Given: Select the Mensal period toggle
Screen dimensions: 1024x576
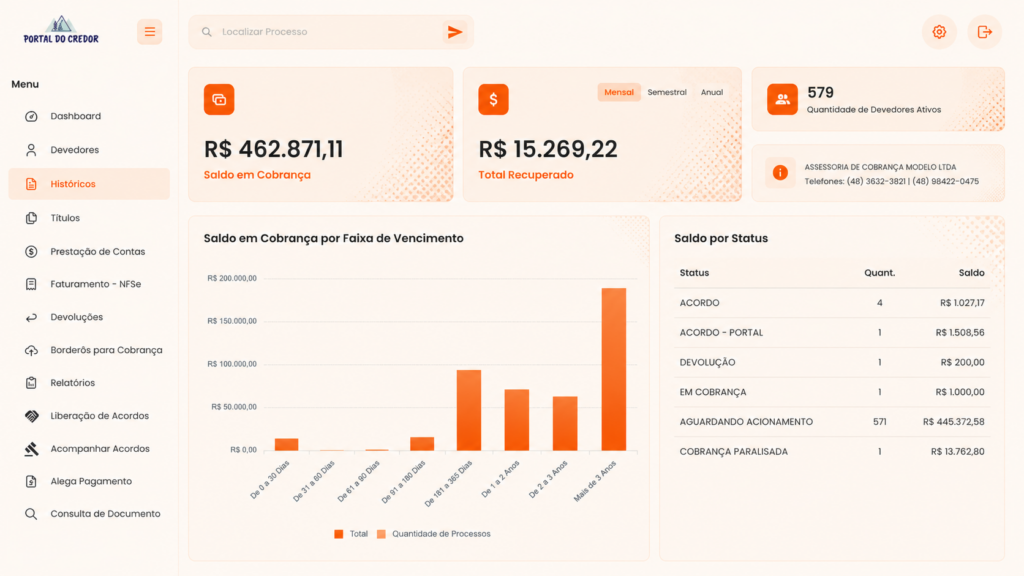Looking at the screenshot, I should point(618,92).
